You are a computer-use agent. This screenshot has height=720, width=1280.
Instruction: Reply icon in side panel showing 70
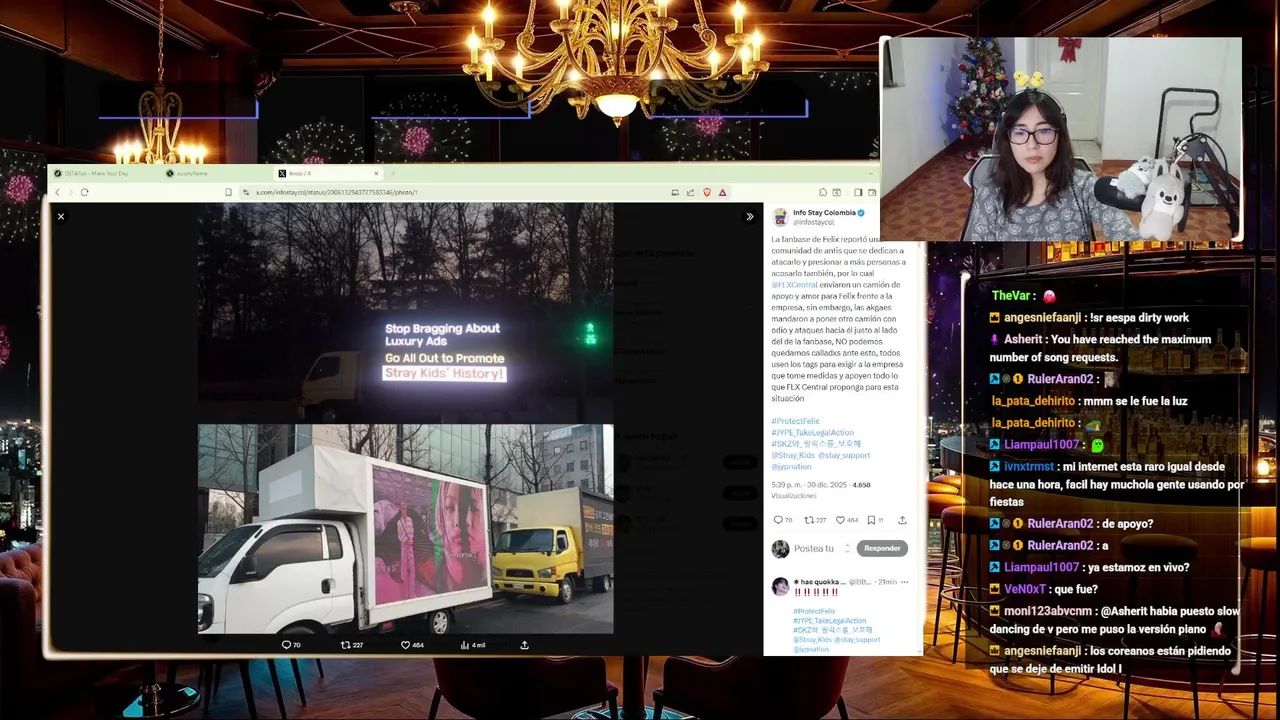(782, 520)
